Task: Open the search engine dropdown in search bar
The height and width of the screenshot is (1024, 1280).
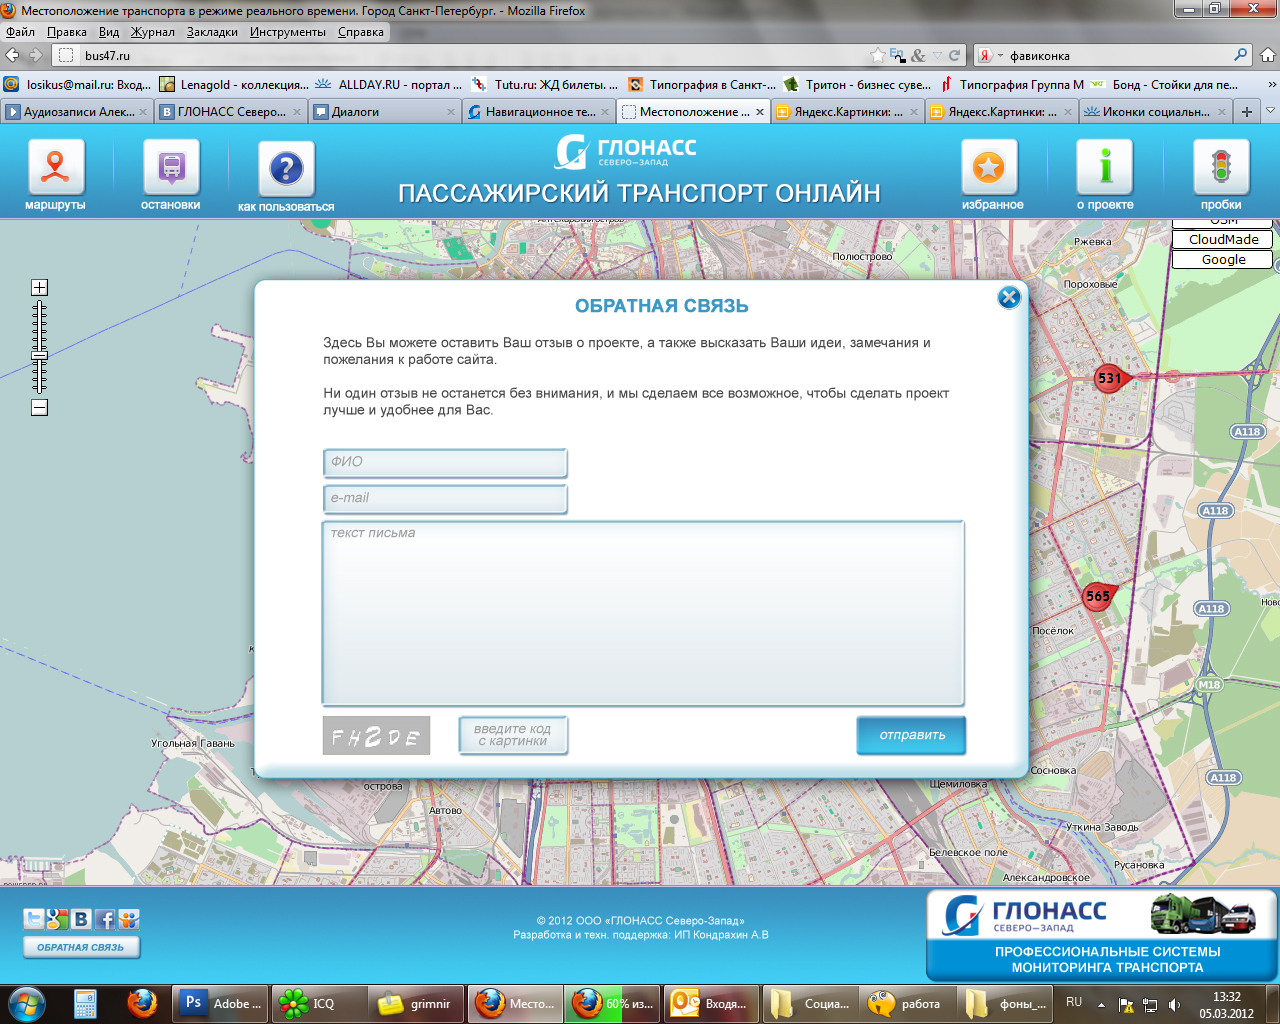Action: pos(990,56)
